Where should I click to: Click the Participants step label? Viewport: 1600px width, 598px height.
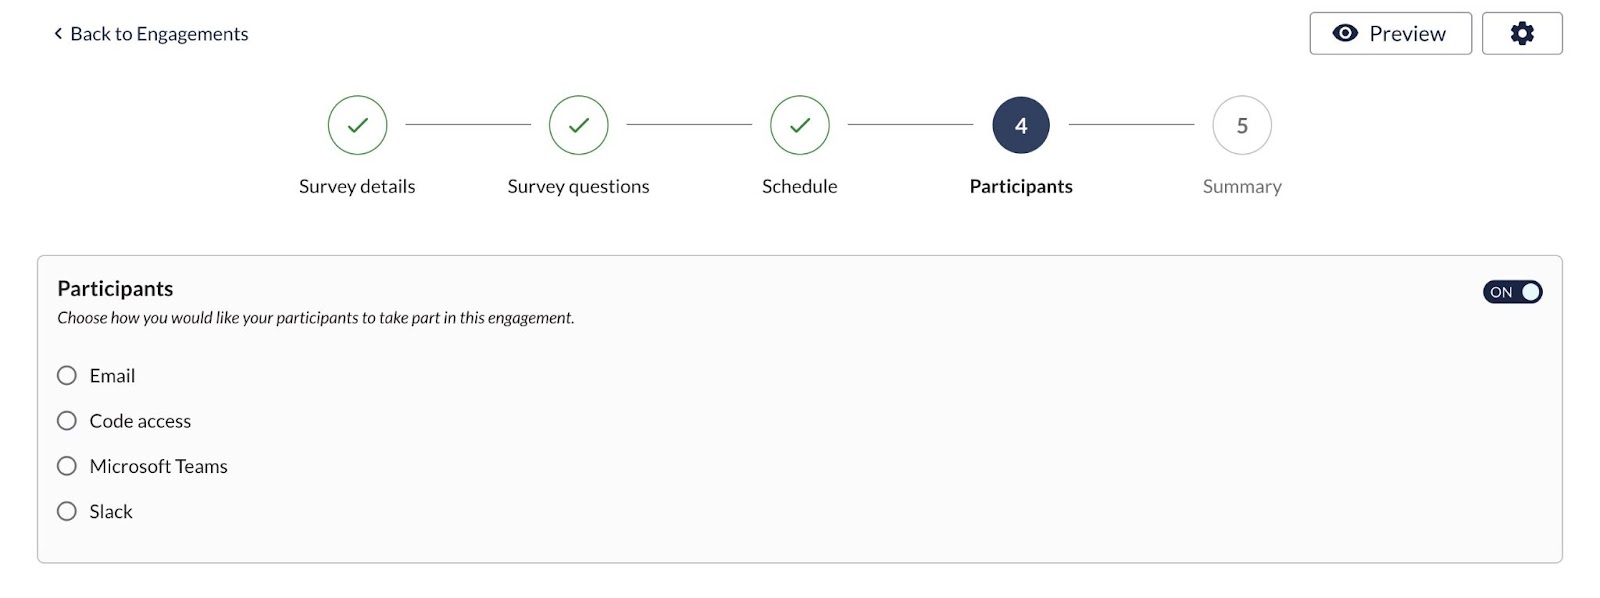point(1021,186)
